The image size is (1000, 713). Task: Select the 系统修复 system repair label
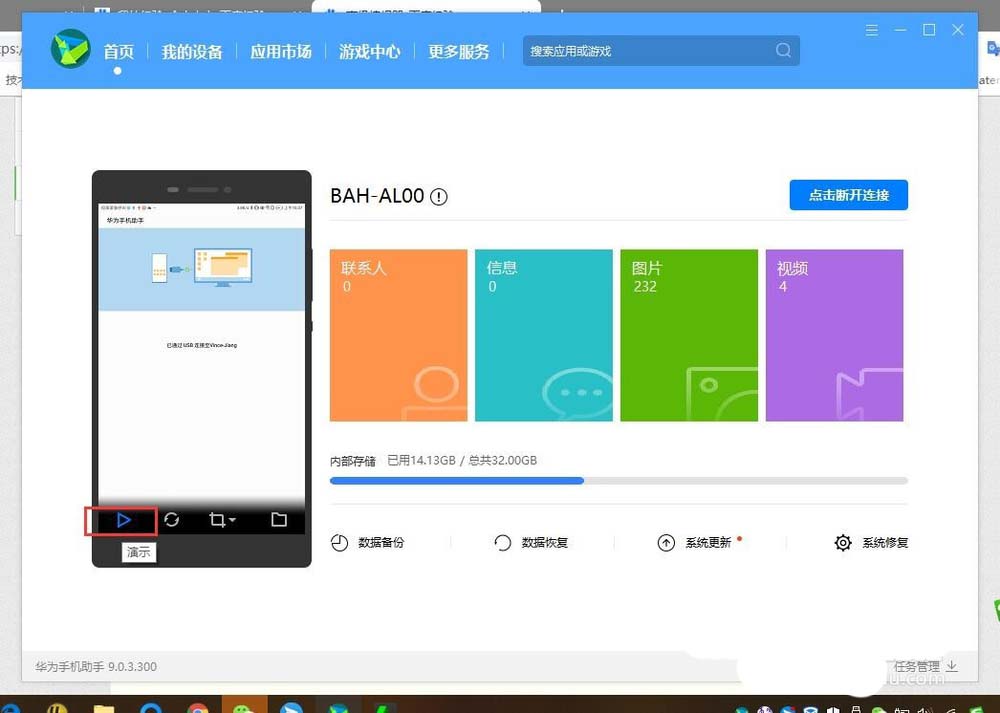click(x=885, y=543)
